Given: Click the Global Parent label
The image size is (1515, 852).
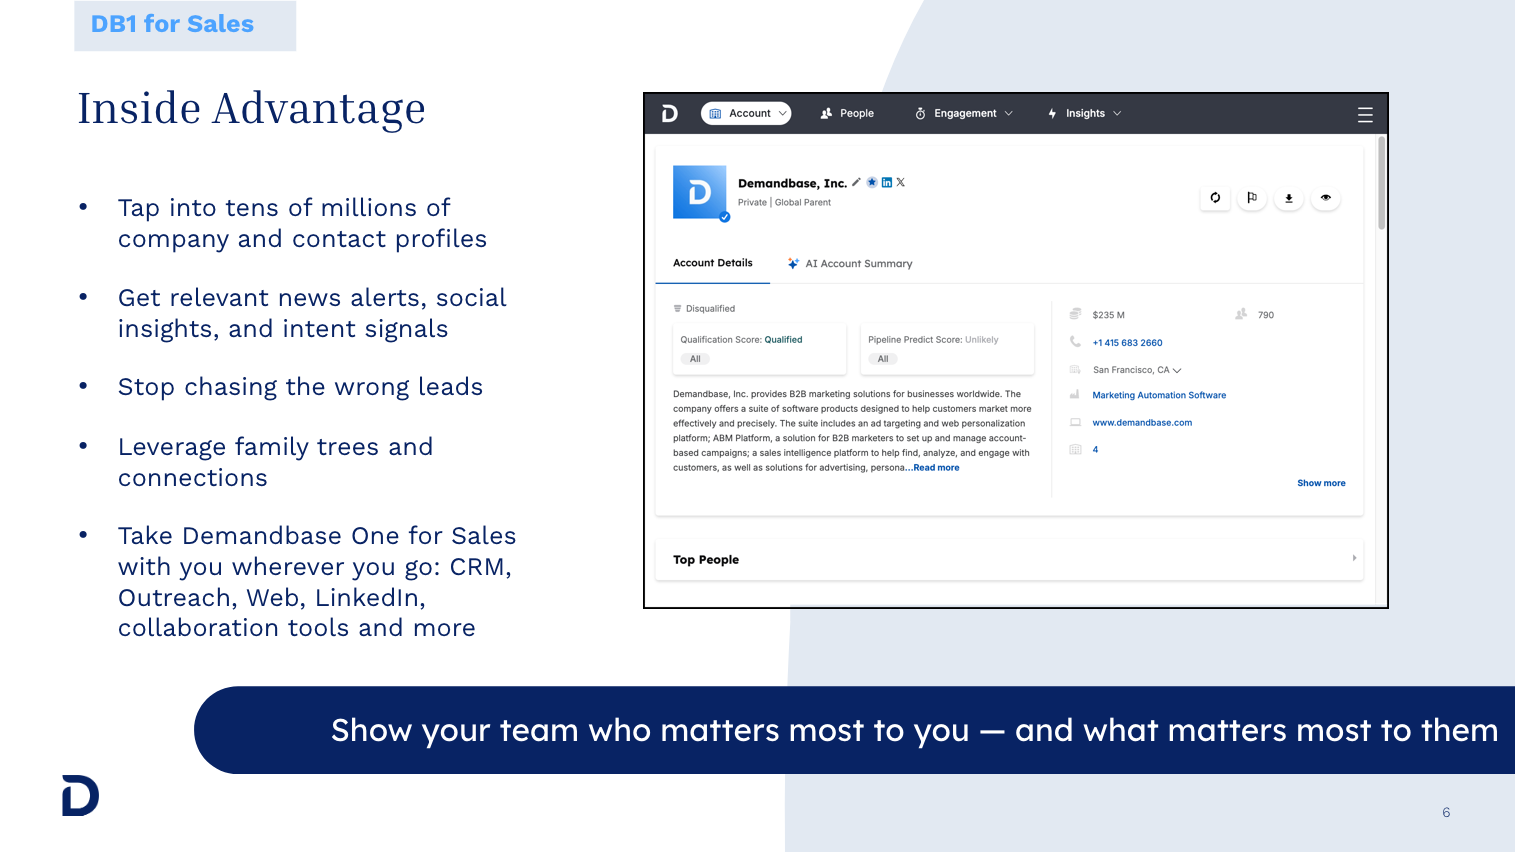Looking at the screenshot, I should pyautogui.click(x=803, y=203).
